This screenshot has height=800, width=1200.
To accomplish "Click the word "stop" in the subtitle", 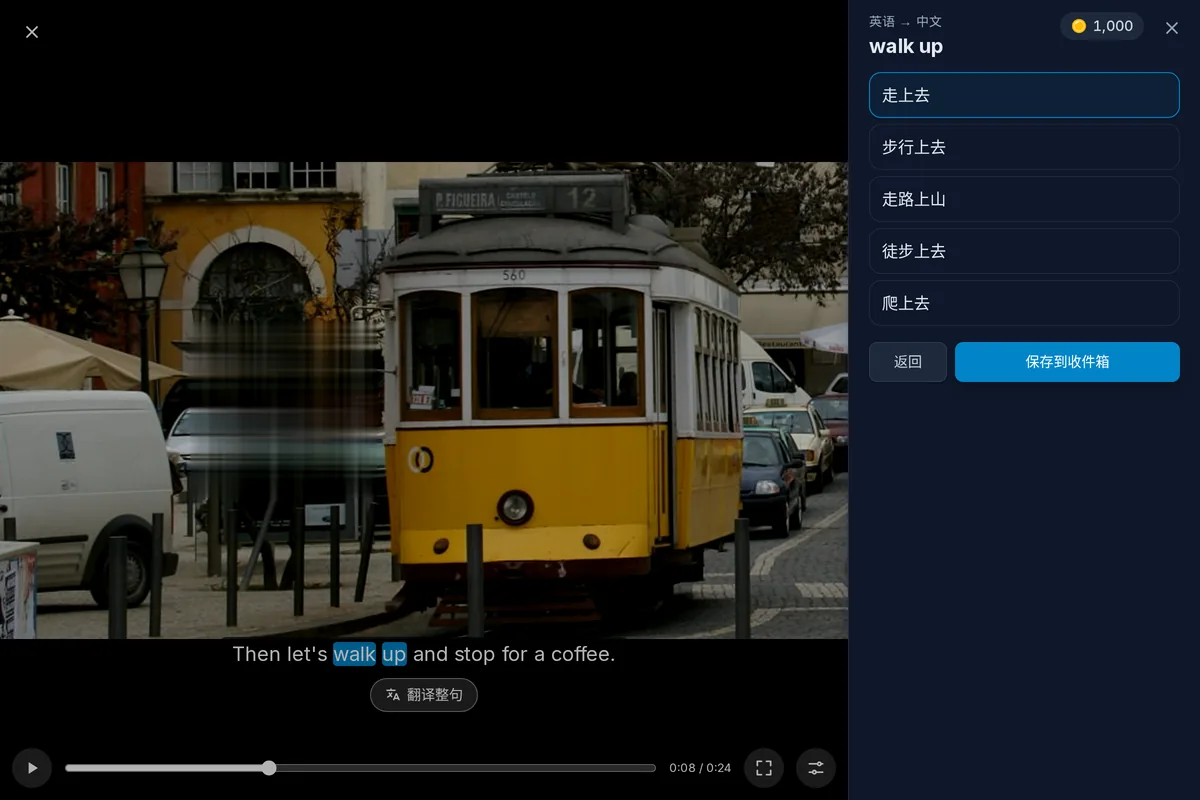I will (x=475, y=654).
